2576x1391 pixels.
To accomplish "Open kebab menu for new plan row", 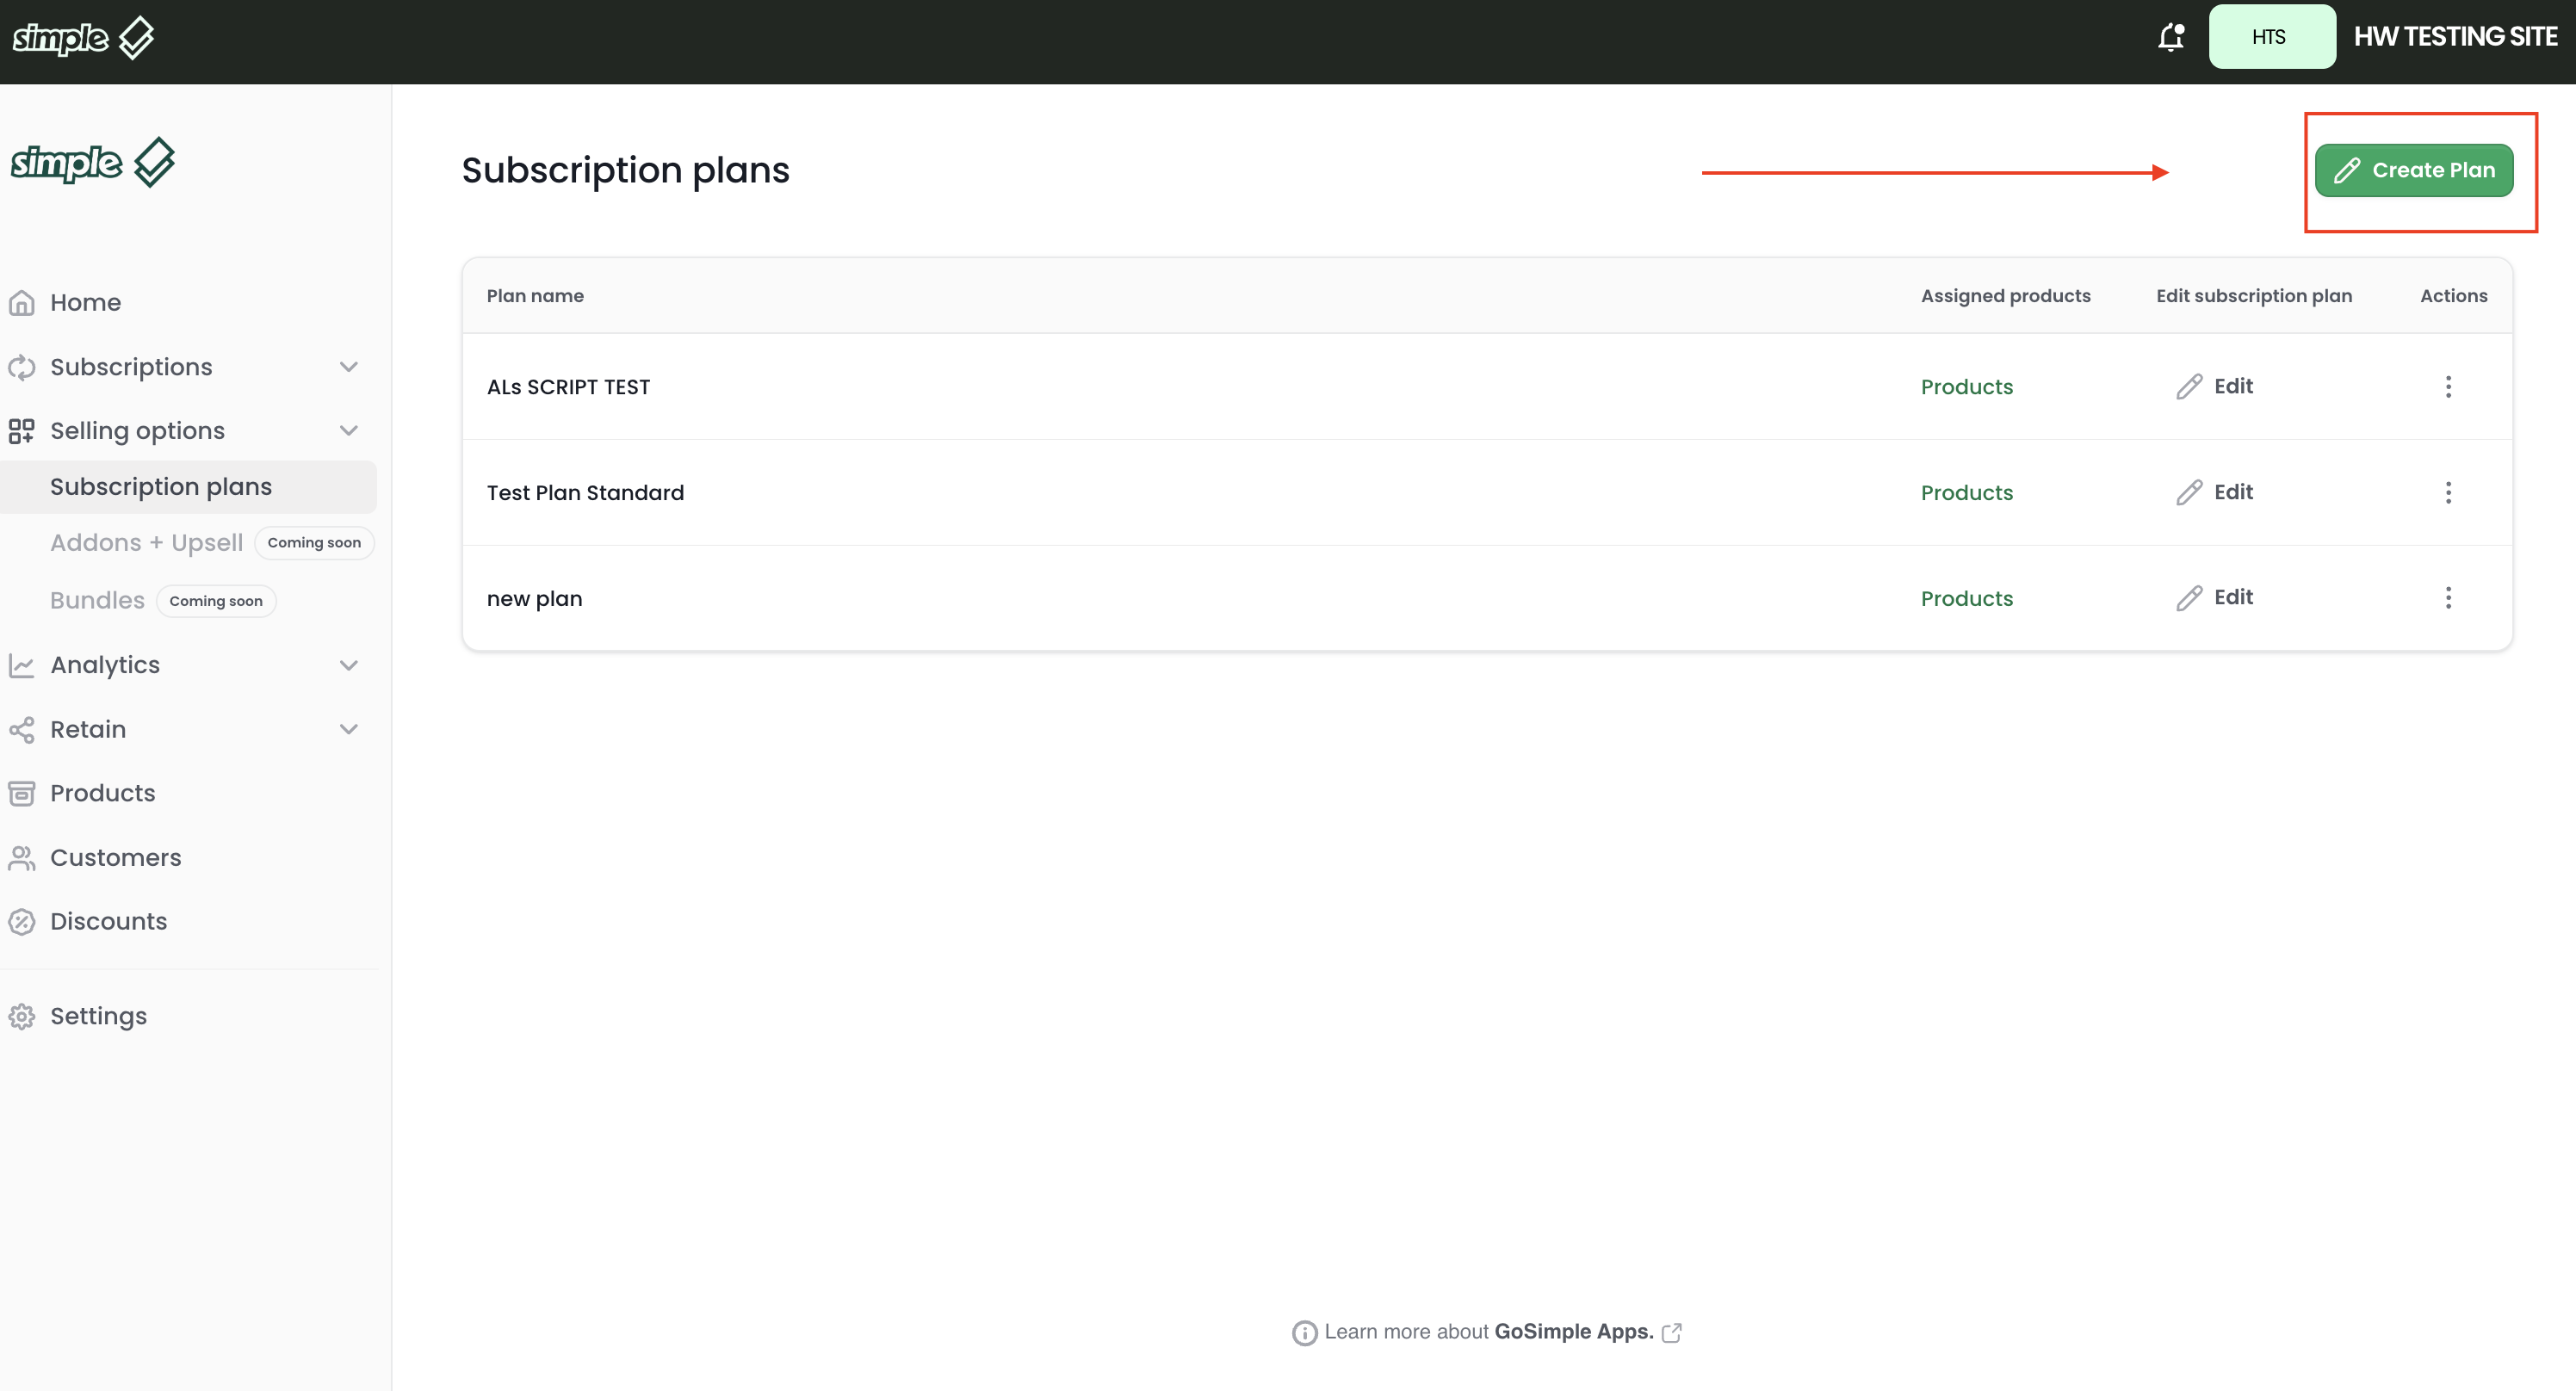I will pyautogui.click(x=2448, y=598).
